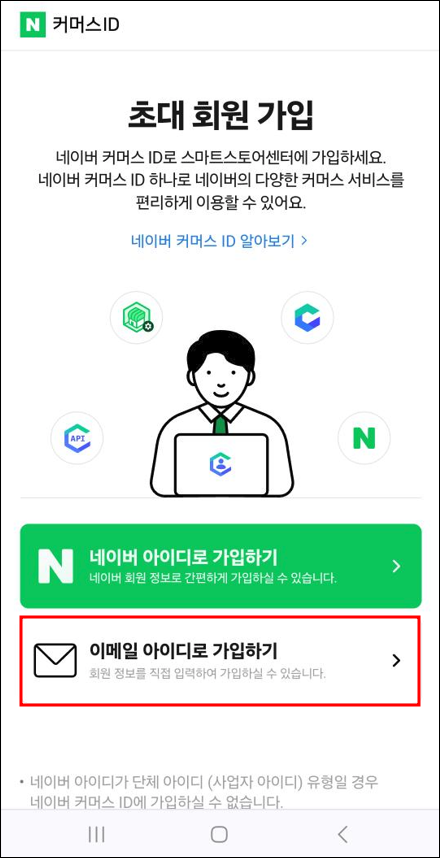Expand the chevron on email signup
440x858 pixels.
[x=397, y=660]
